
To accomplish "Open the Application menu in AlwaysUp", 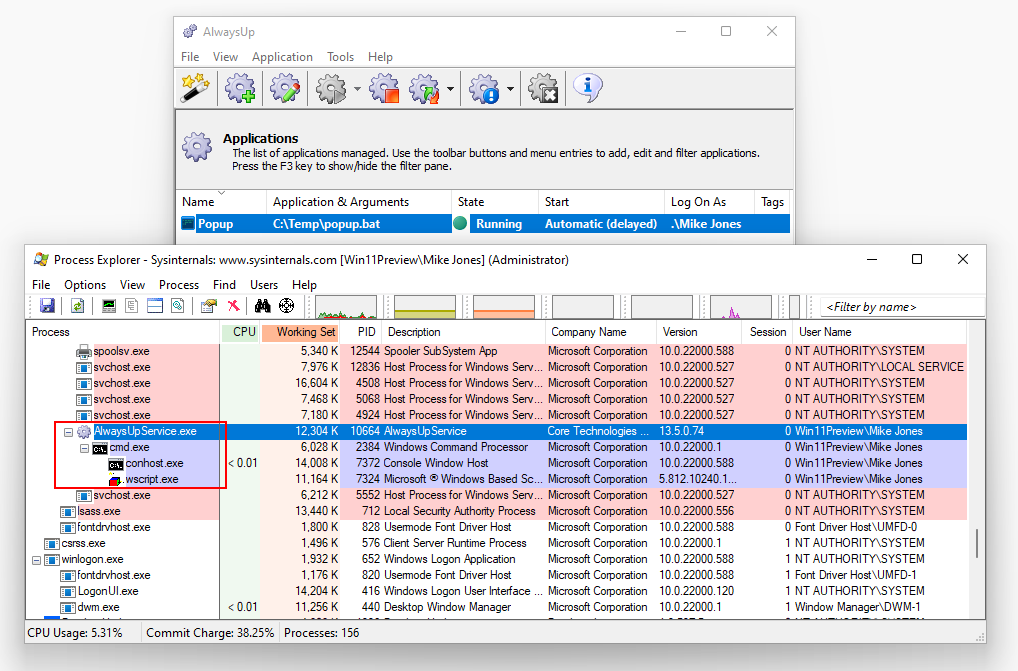I will click(x=282, y=57).
